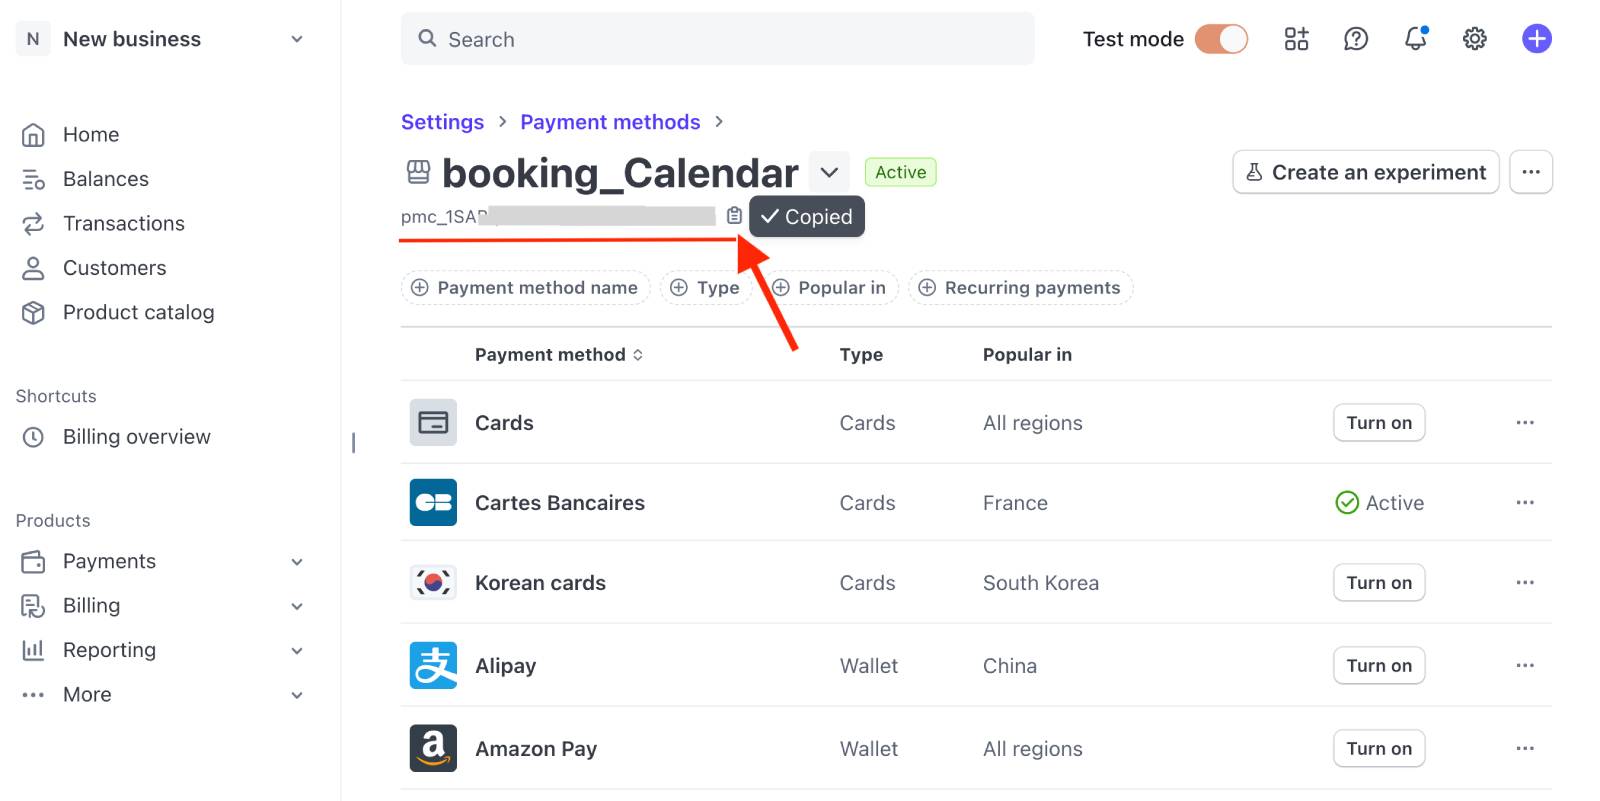The height and width of the screenshot is (801, 1600).
Task: Toggle Test mode switch
Action: [1221, 39]
